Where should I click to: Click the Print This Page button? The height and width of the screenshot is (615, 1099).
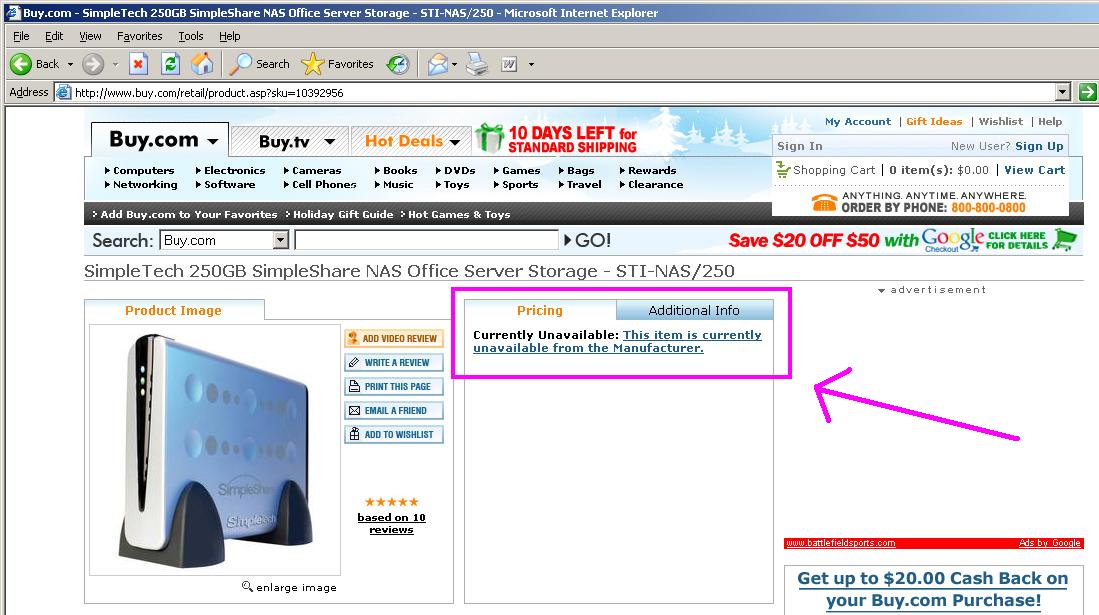(394, 386)
